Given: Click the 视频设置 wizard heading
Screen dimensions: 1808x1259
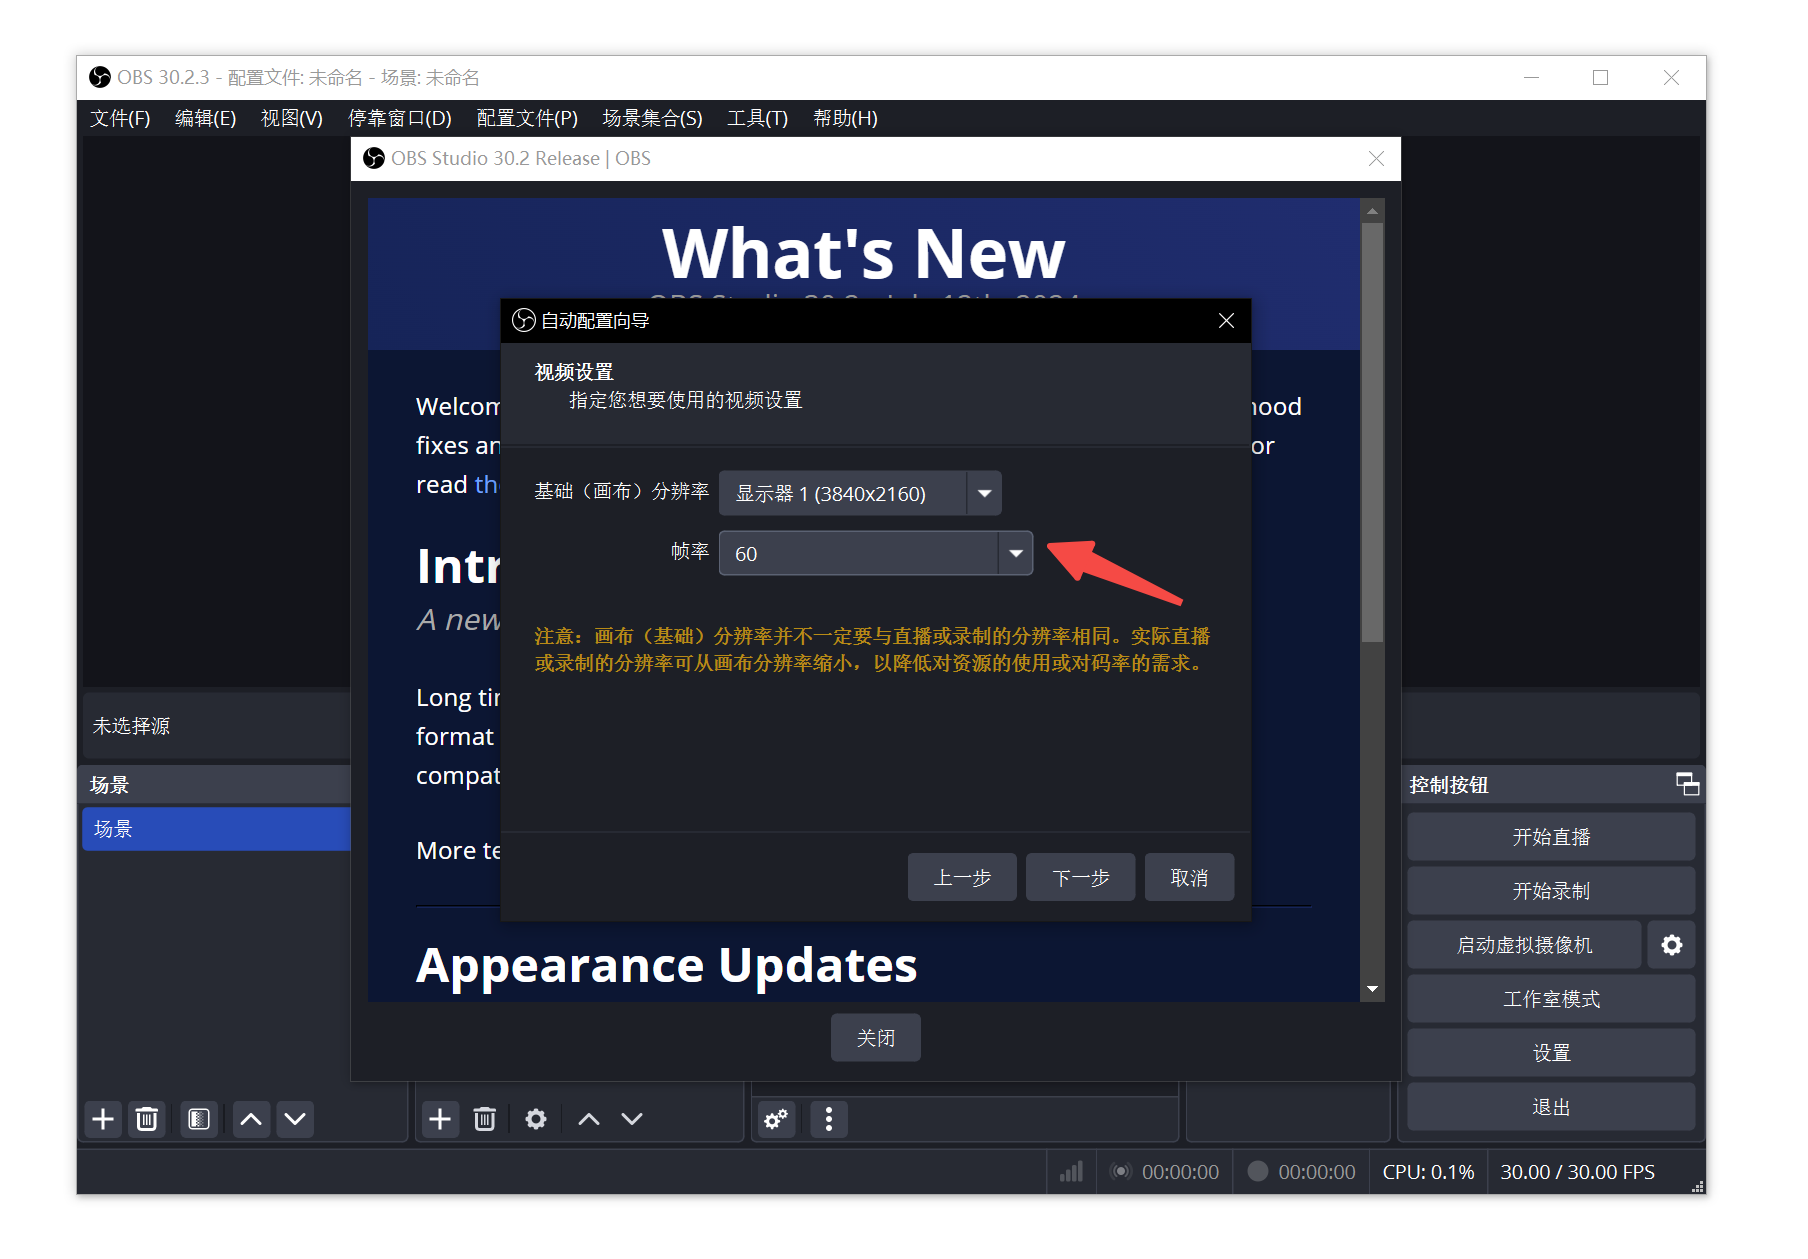Looking at the screenshot, I should [574, 372].
